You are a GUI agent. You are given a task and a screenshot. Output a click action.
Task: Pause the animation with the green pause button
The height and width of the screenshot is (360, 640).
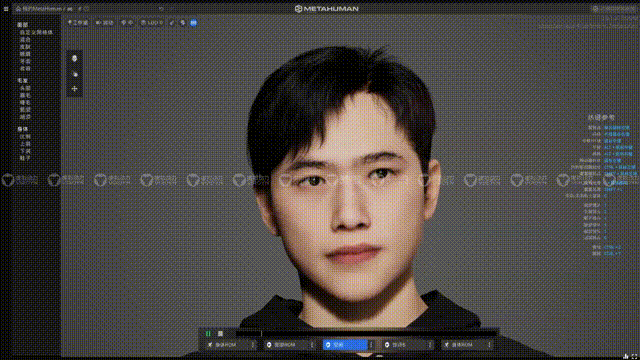208,333
